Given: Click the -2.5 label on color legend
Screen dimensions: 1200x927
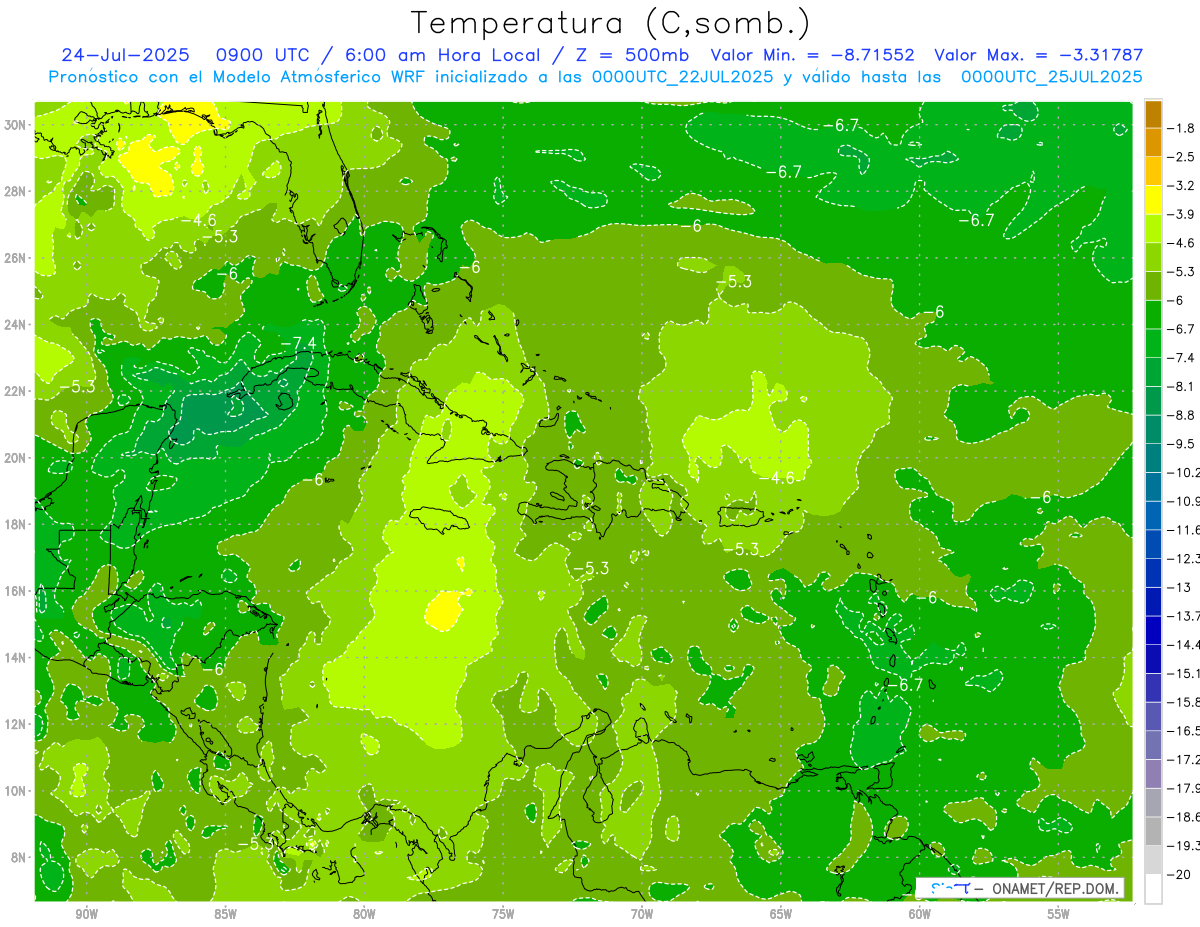Looking at the screenshot, I should [1182, 157].
